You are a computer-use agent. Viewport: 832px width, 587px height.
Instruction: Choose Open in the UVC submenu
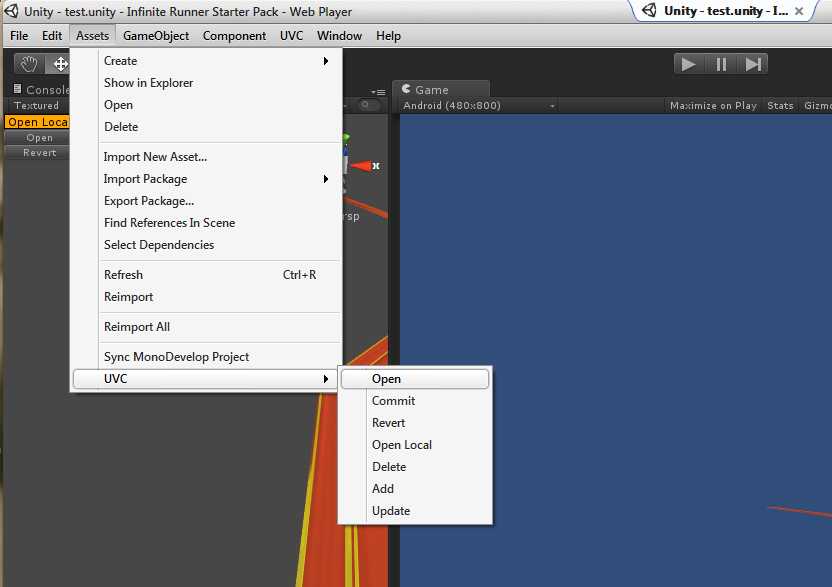pyautogui.click(x=415, y=379)
